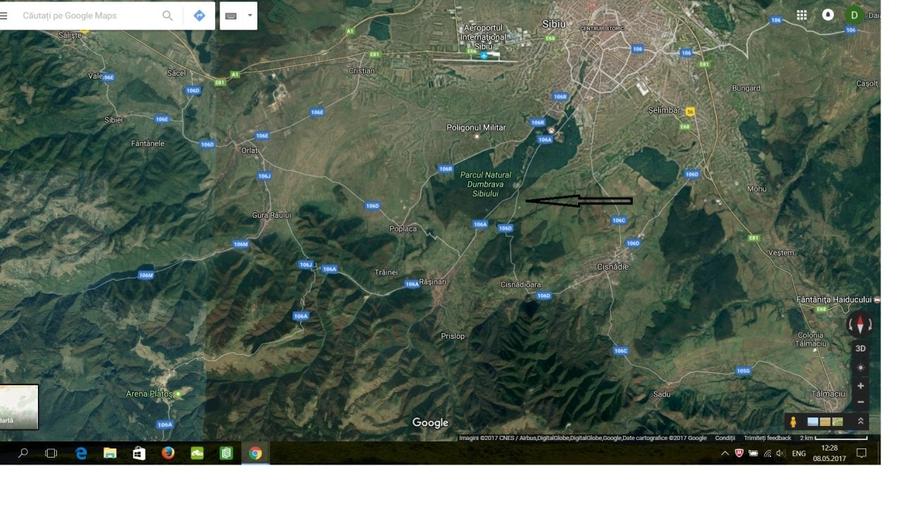Click the Cristian village label
The image size is (900, 506).
[362, 71]
